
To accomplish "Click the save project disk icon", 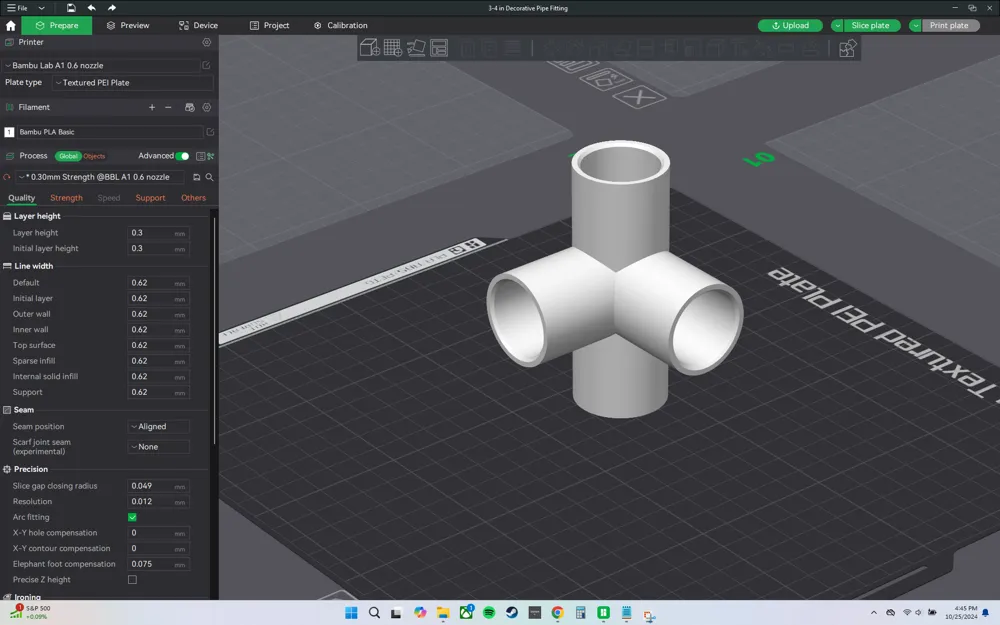I will point(71,8).
